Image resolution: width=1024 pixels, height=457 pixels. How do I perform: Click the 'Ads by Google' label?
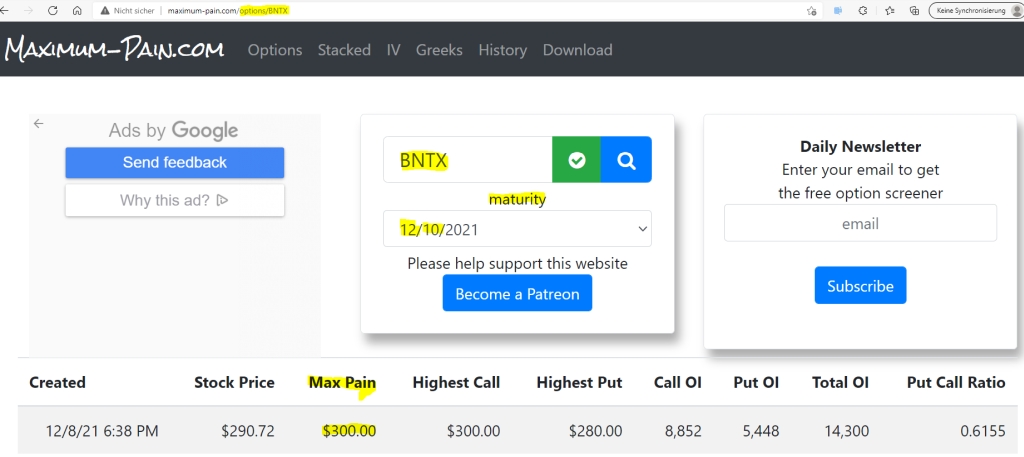(173, 131)
